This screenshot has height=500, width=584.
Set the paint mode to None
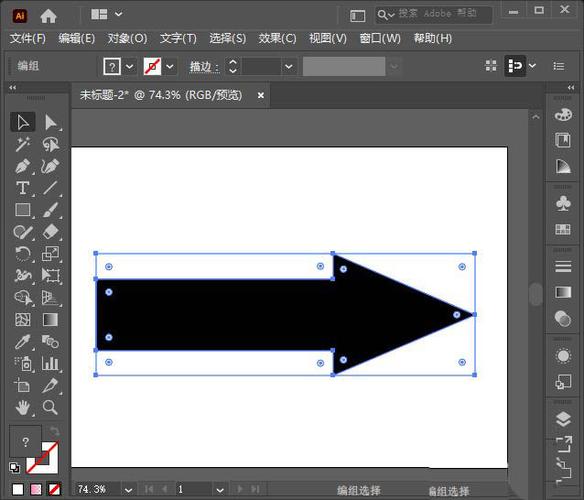point(54,489)
